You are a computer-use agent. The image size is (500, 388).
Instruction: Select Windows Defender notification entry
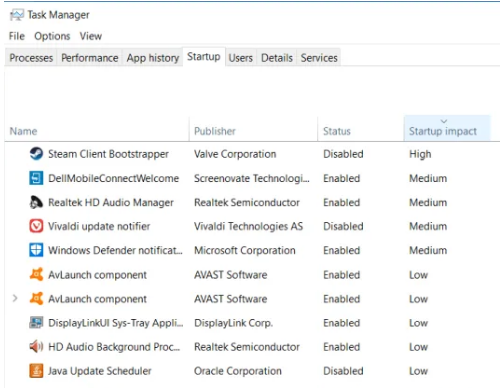tap(115, 250)
